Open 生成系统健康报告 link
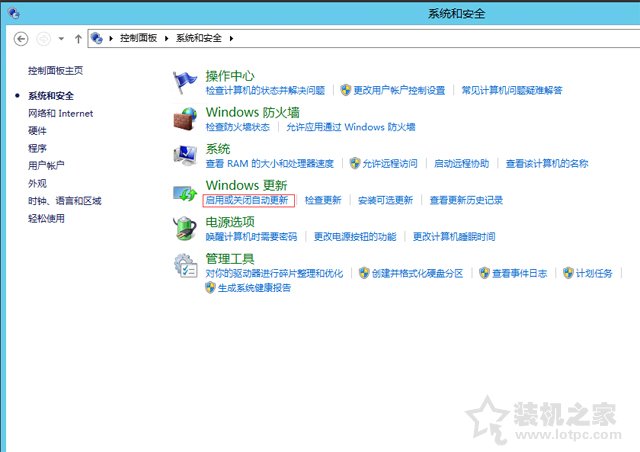640x452 pixels. pyautogui.click(x=254, y=288)
